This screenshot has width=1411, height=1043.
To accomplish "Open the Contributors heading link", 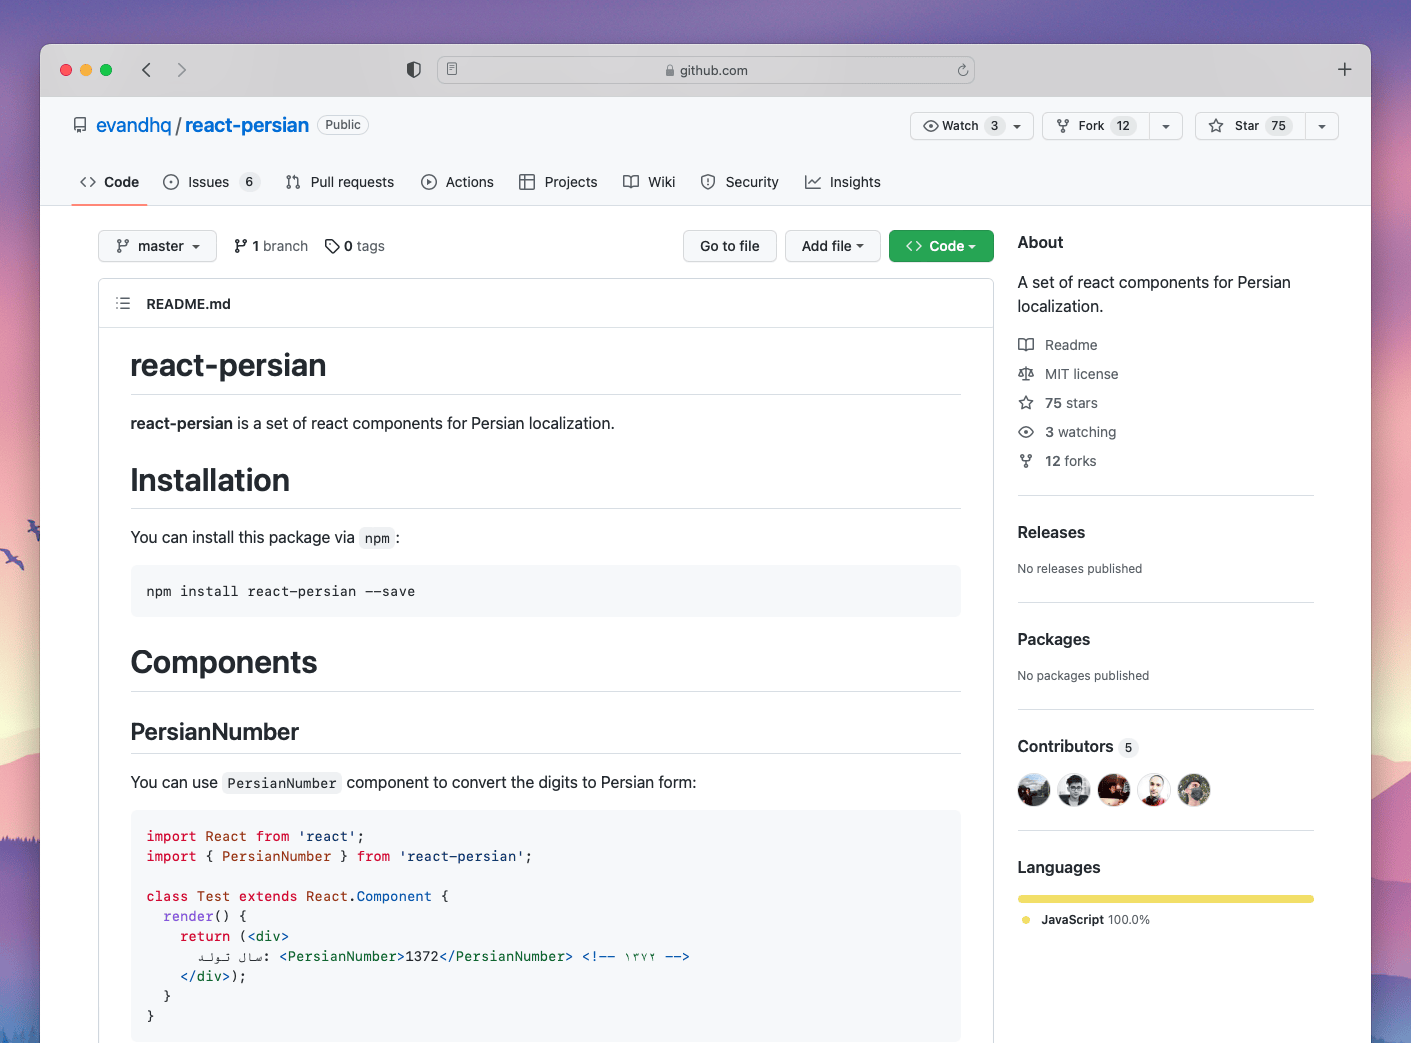I will tap(1077, 747).
